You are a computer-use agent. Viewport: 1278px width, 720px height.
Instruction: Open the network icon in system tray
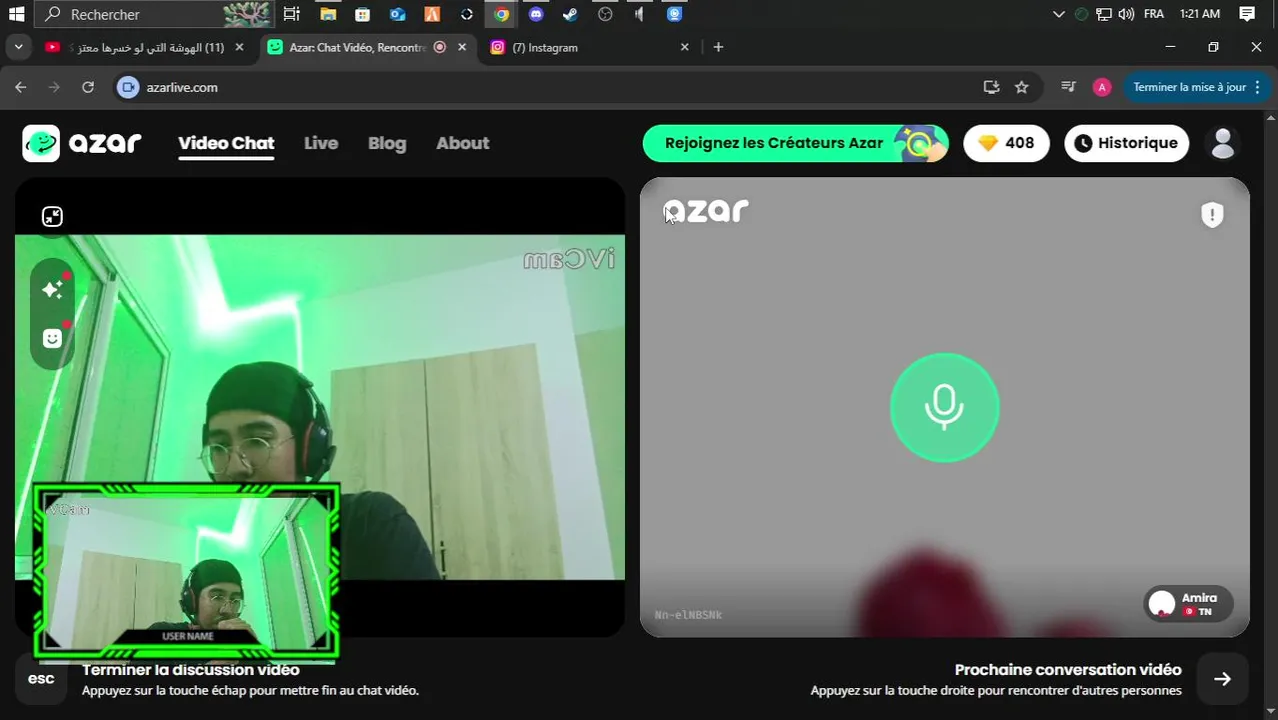[x=1104, y=14]
